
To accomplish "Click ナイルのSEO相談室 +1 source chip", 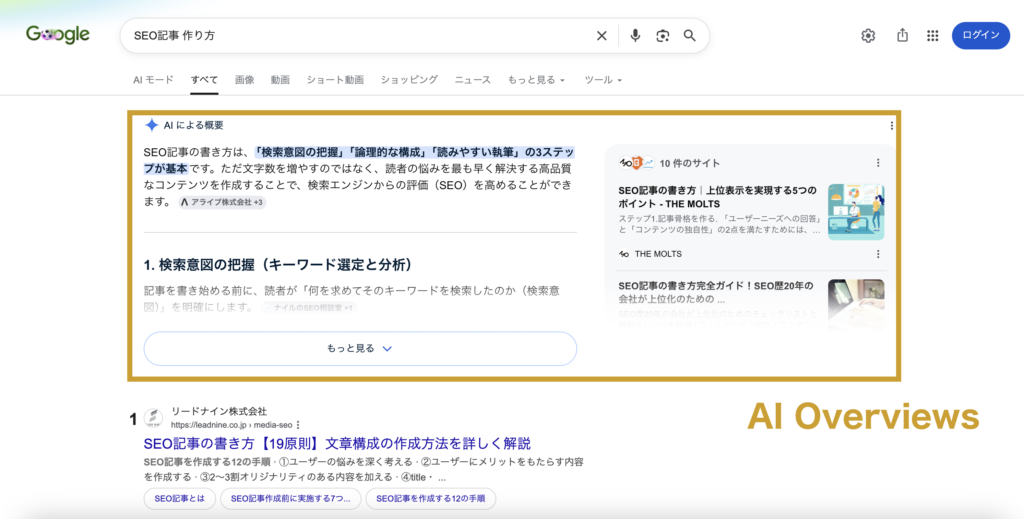I will tap(309, 307).
